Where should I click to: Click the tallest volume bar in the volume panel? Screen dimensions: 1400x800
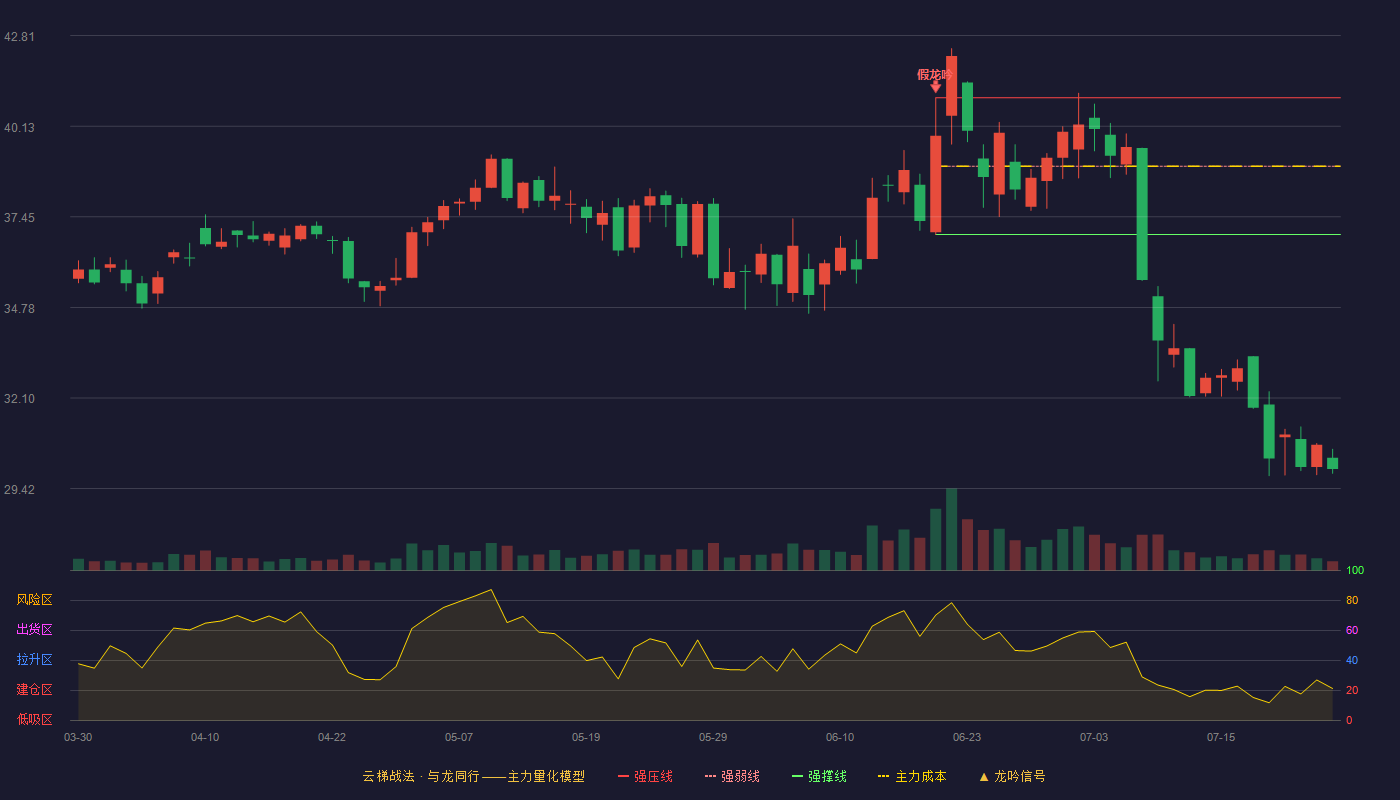click(952, 529)
